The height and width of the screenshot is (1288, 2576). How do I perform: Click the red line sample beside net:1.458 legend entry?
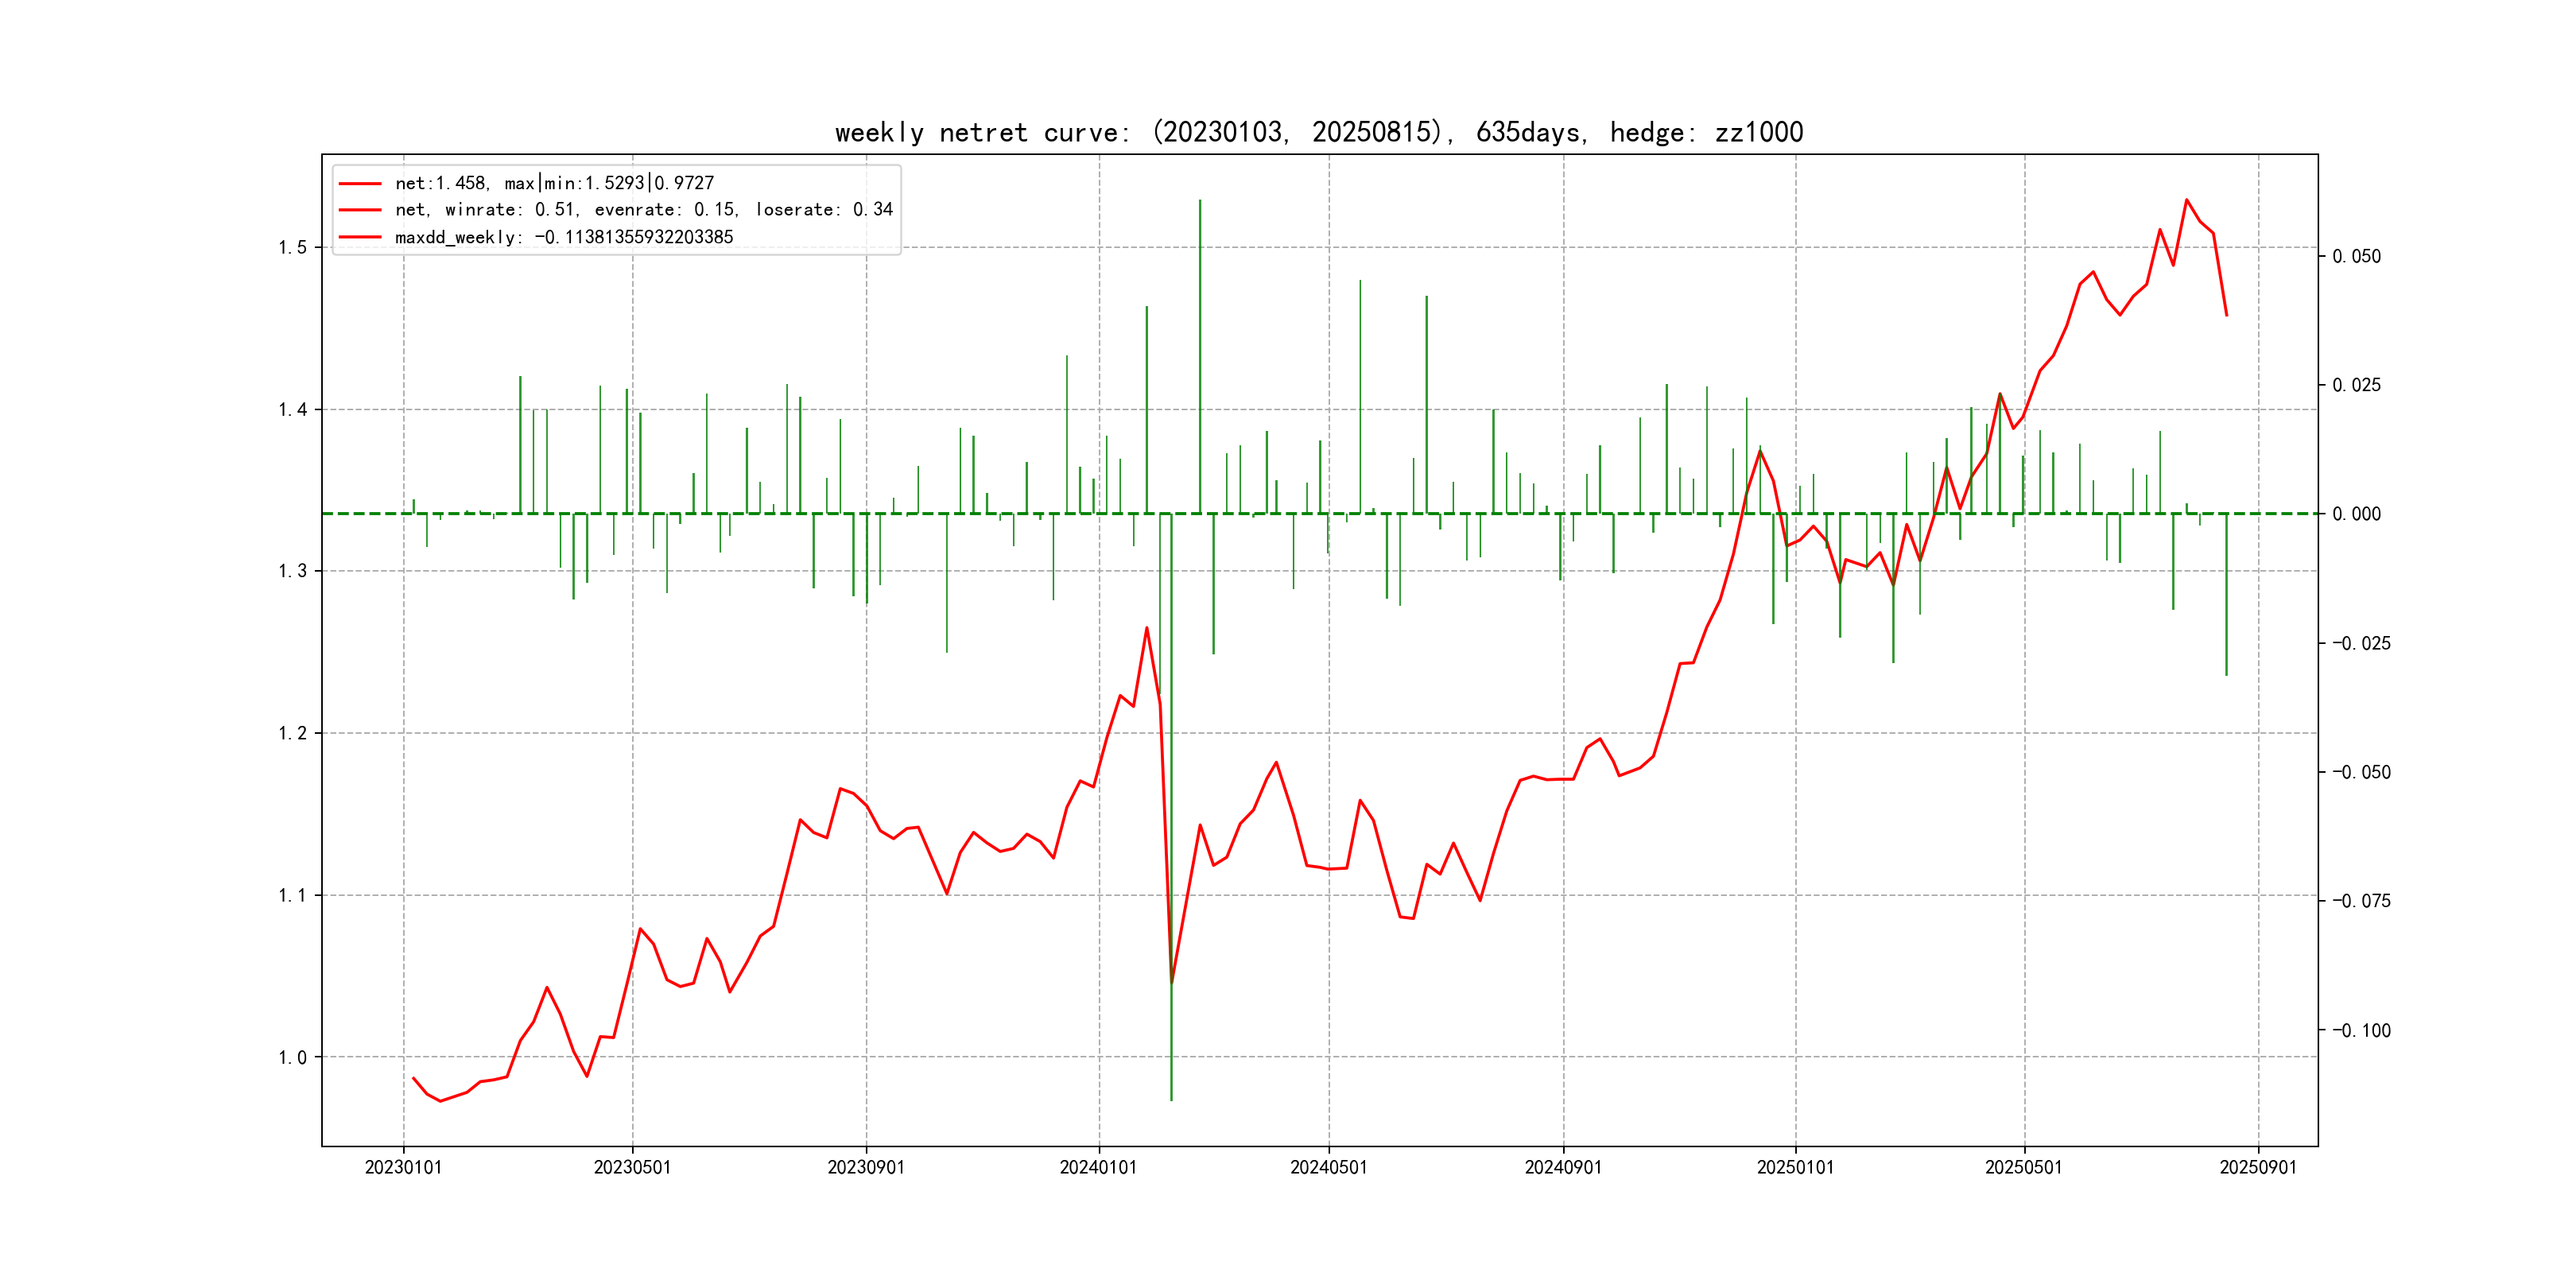(x=360, y=184)
